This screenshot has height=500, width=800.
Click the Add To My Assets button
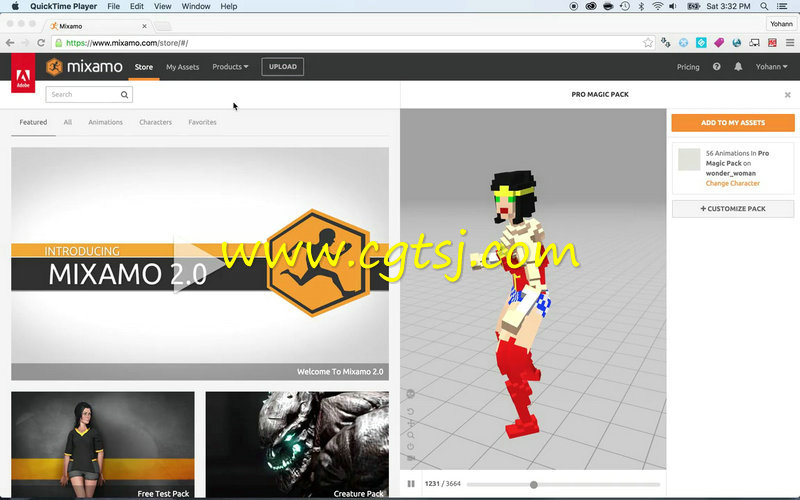[x=733, y=123]
